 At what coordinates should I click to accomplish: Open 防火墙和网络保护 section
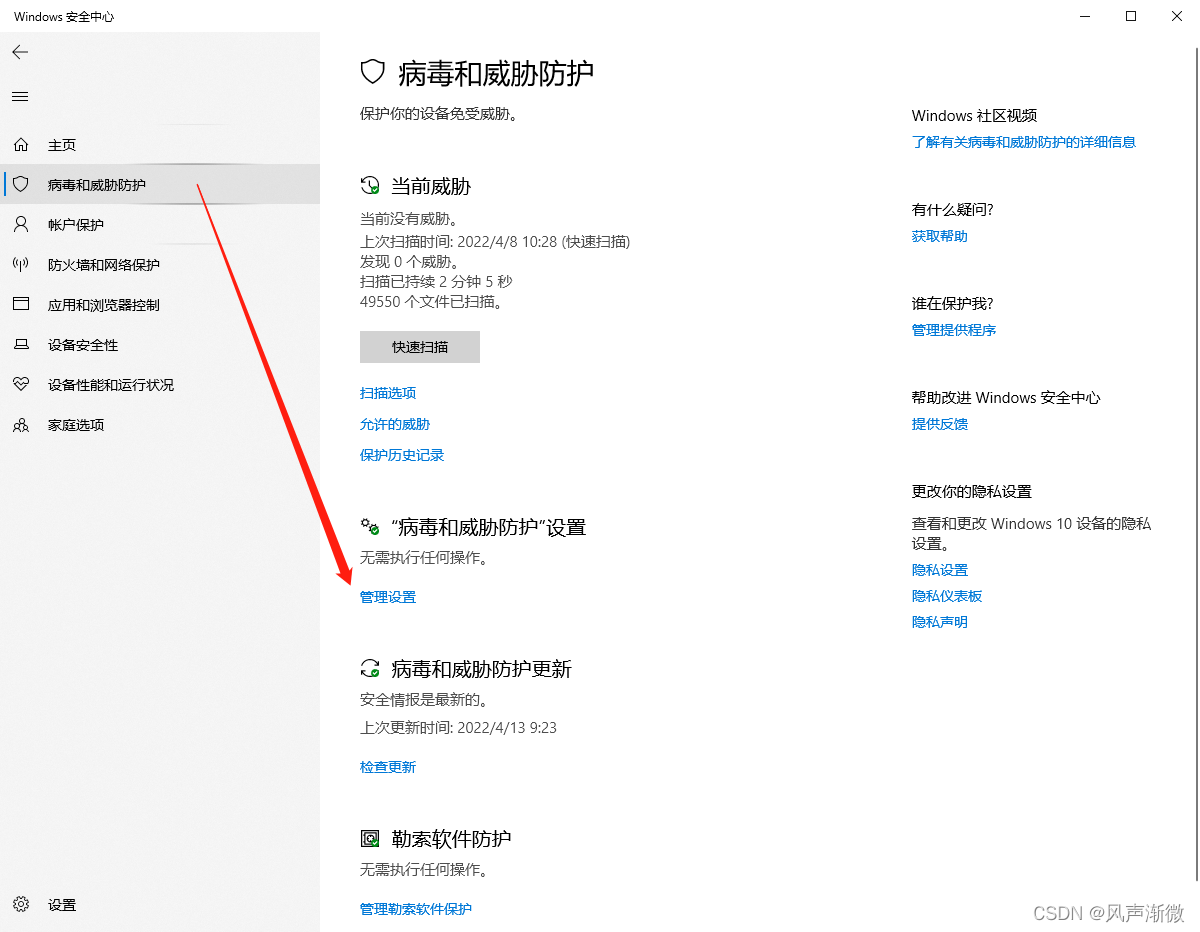pyautogui.click(x=160, y=265)
